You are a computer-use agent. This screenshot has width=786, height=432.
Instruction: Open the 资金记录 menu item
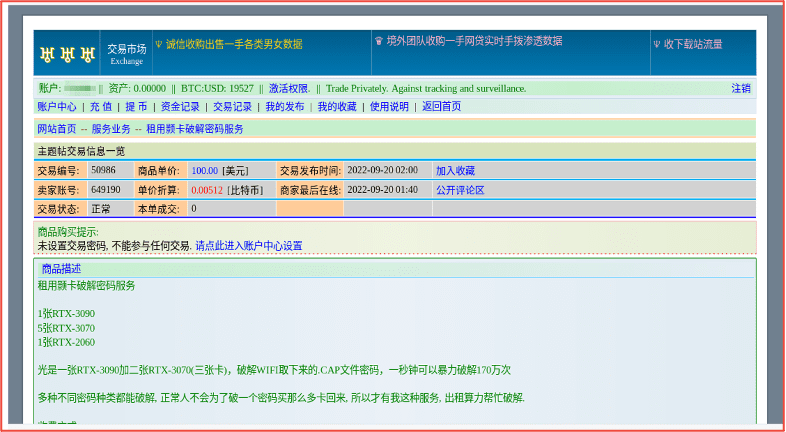pos(180,107)
